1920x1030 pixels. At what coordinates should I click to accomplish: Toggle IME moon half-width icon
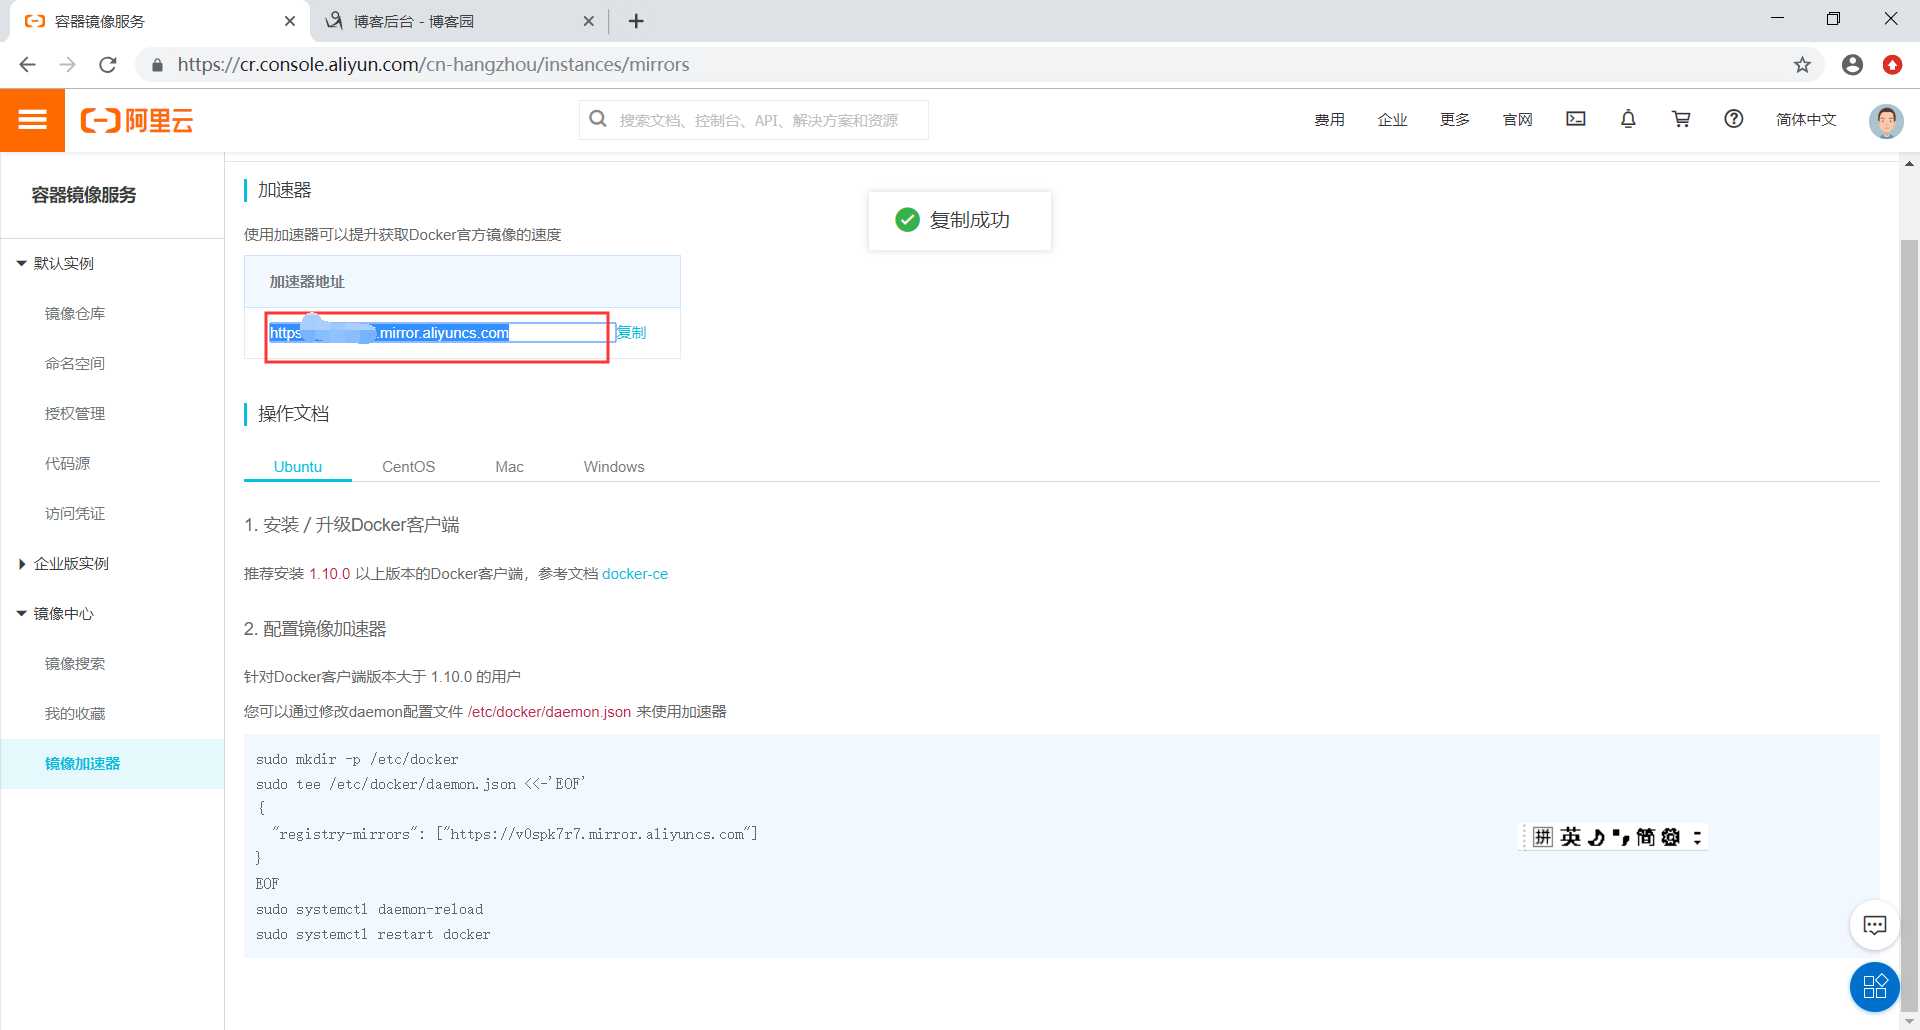(1597, 837)
